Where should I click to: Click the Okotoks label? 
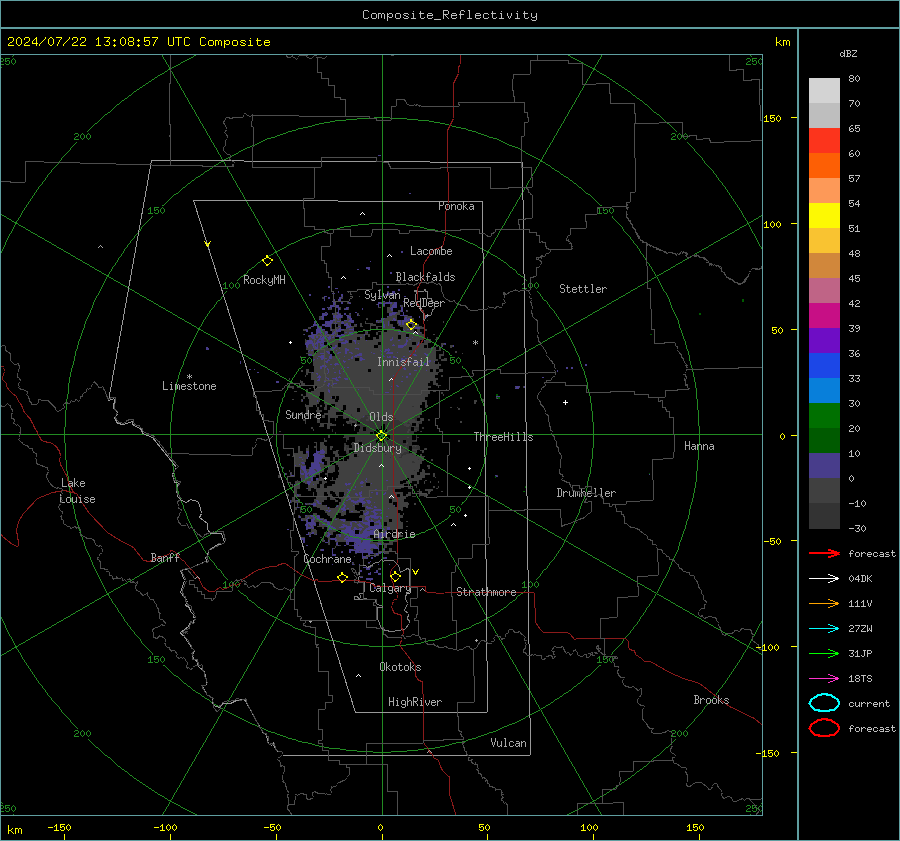pos(400,667)
